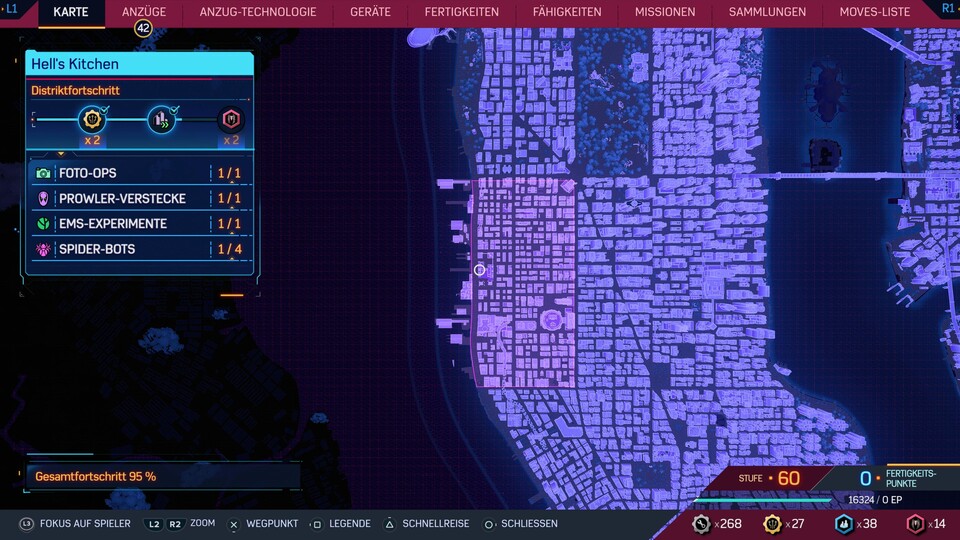Click the 42 badge under ANZÜGE
Screen dimensions: 960x540
[143, 28]
